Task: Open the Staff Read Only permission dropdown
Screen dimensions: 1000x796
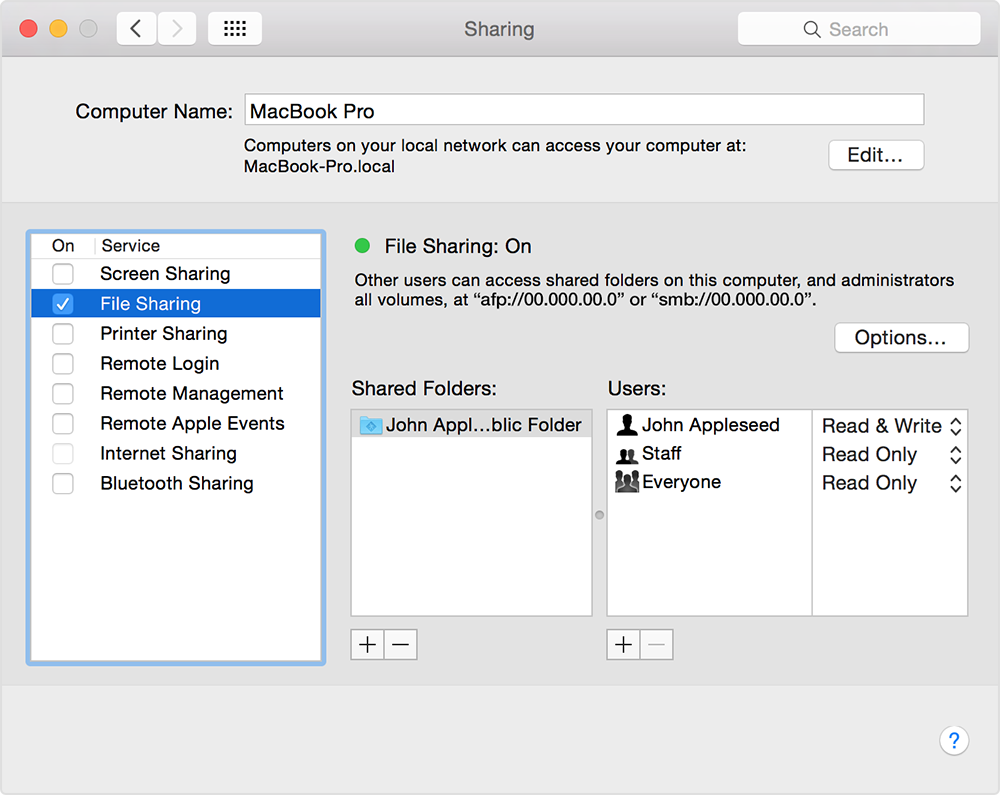Action: click(955, 453)
